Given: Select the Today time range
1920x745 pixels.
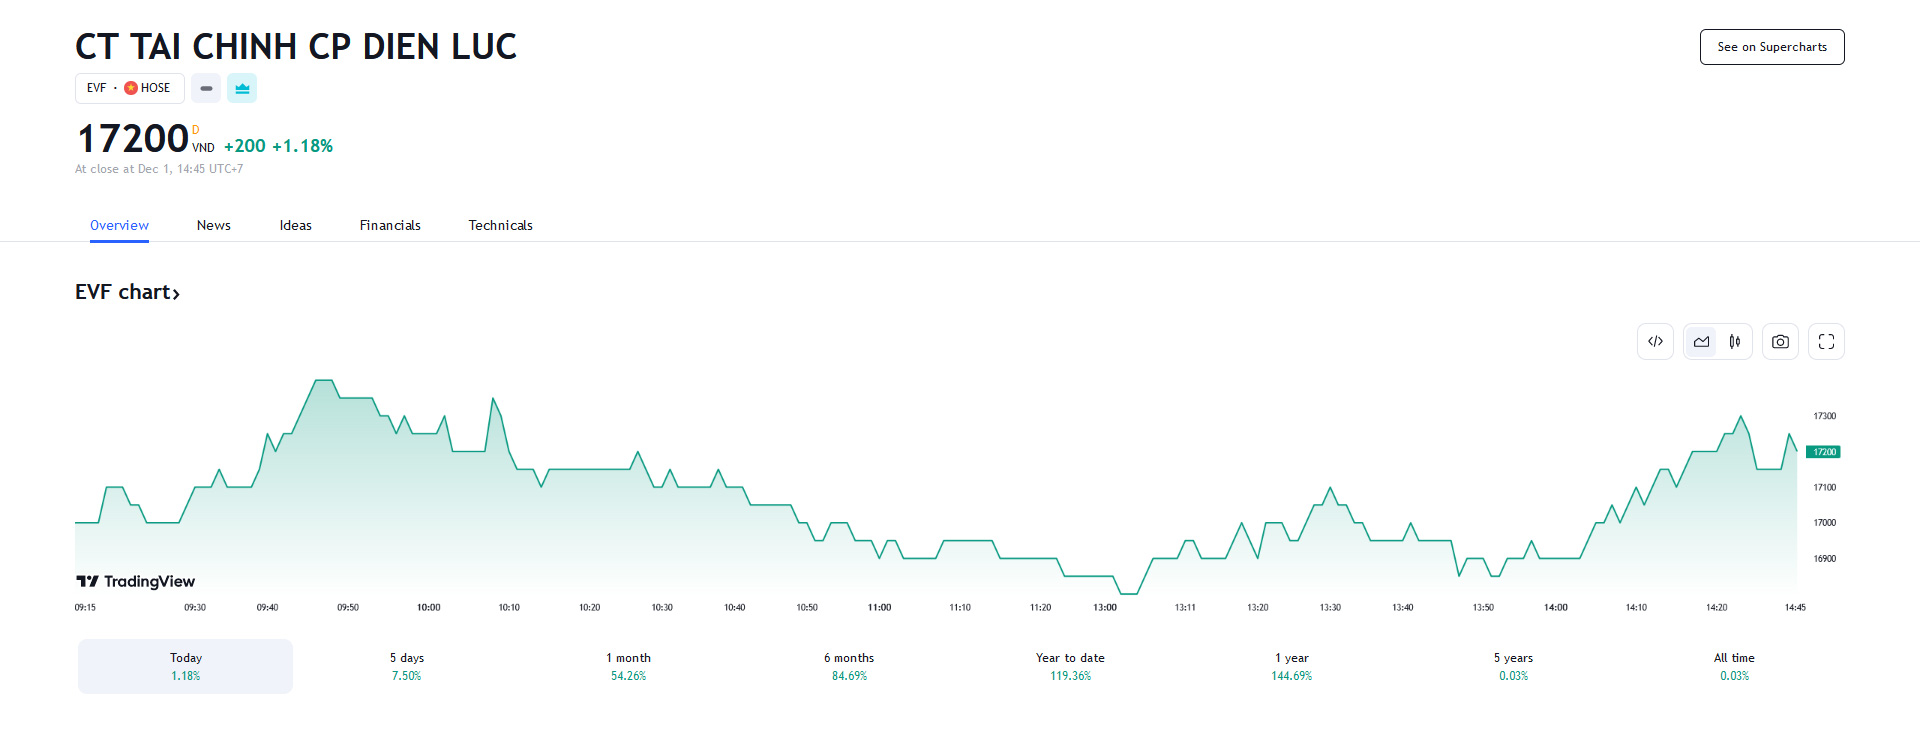Looking at the screenshot, I should pos(186,666).
